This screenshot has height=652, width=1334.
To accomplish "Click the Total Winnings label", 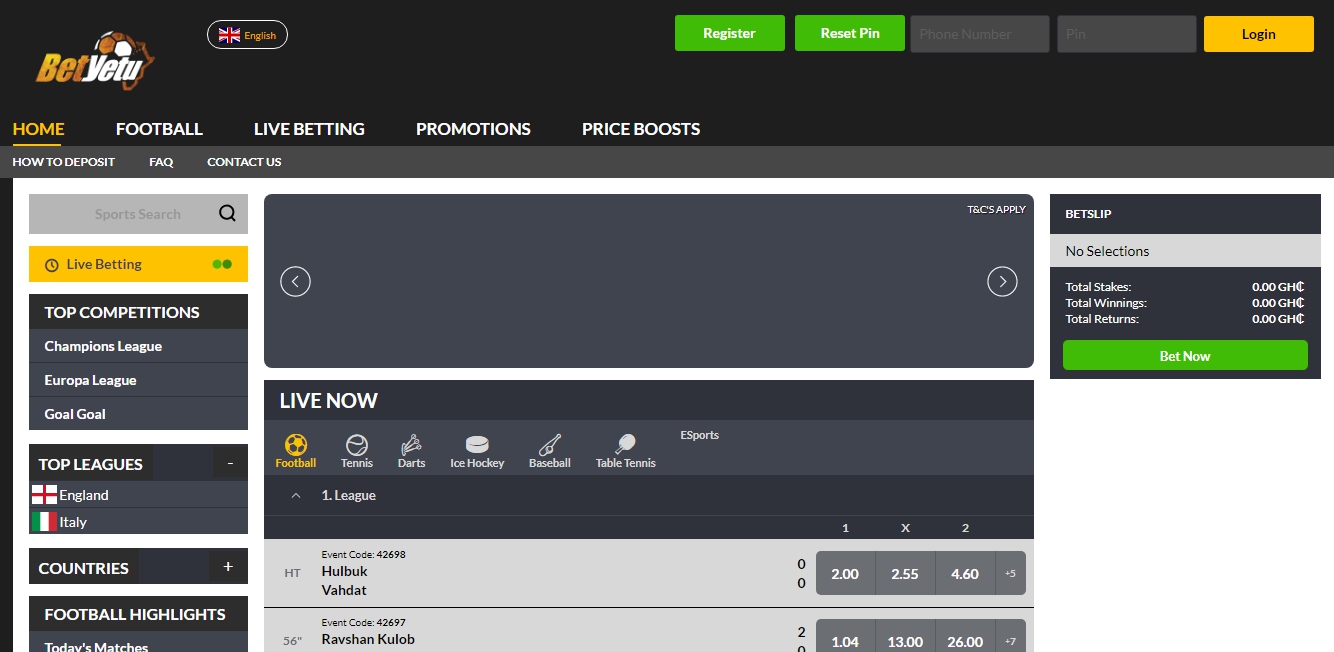I will [1106, 303].
